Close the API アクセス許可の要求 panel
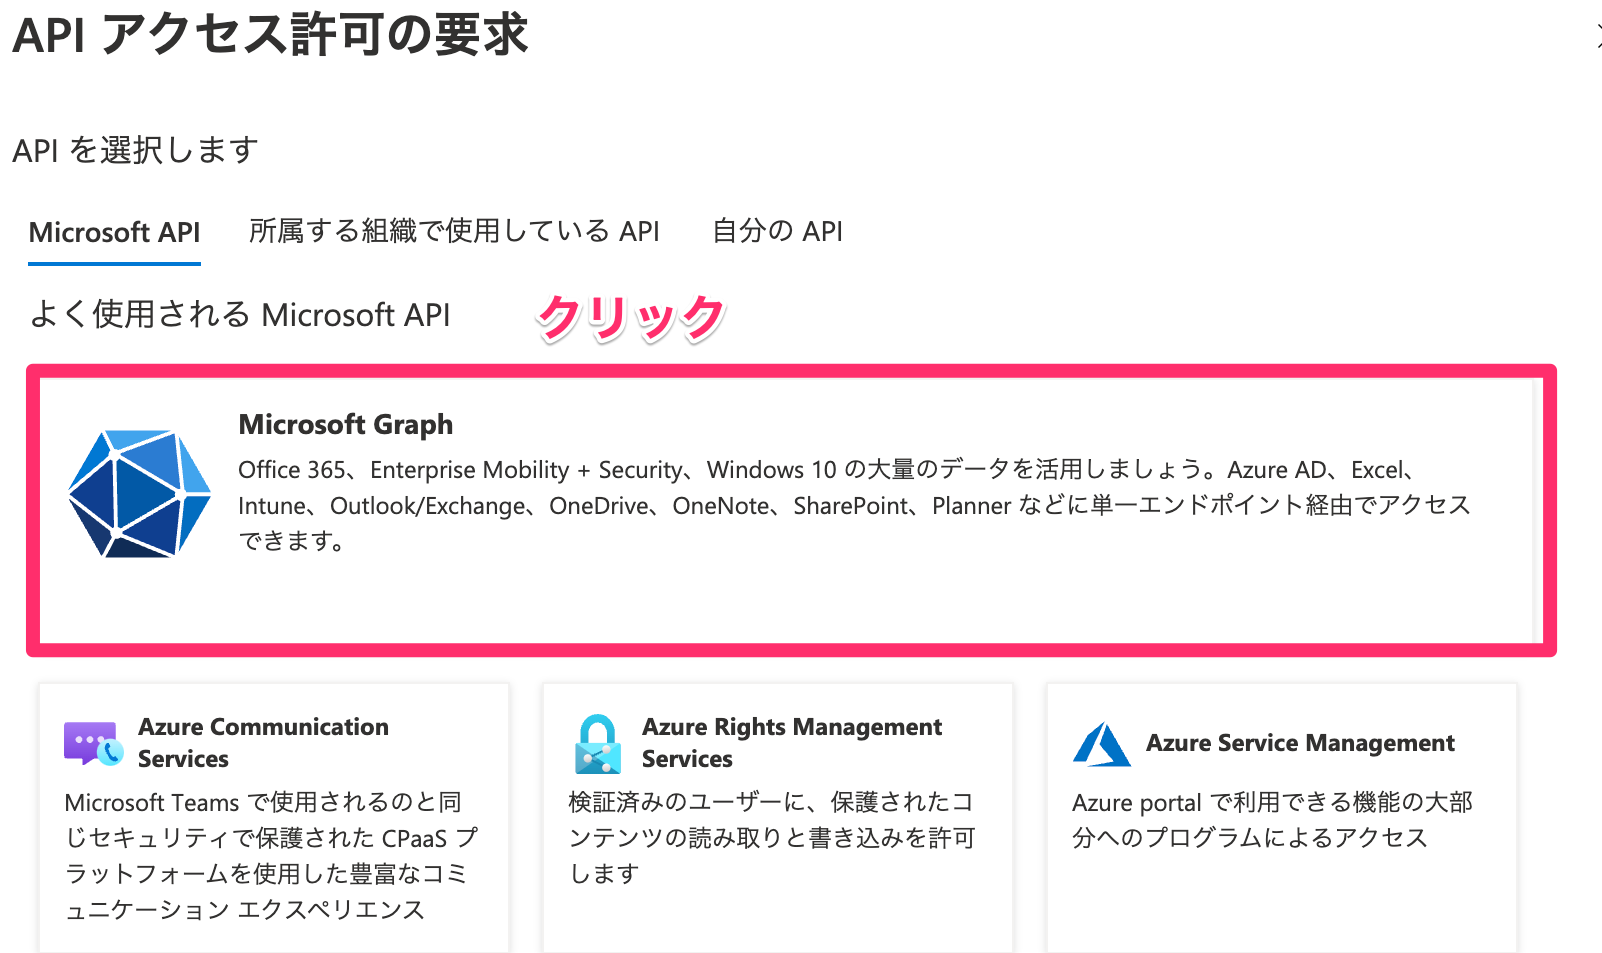Viewport: 1602px width, 953px height. (x=1597, y=38)
